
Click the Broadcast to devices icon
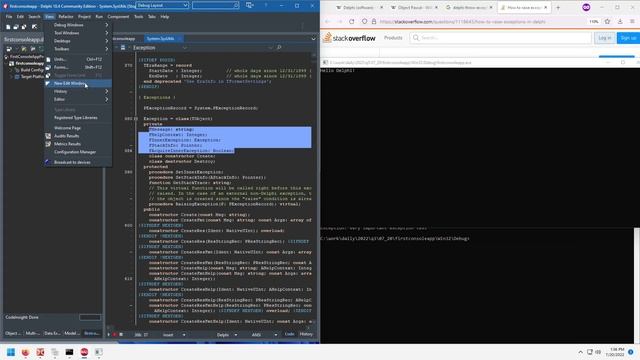(48, 162)
